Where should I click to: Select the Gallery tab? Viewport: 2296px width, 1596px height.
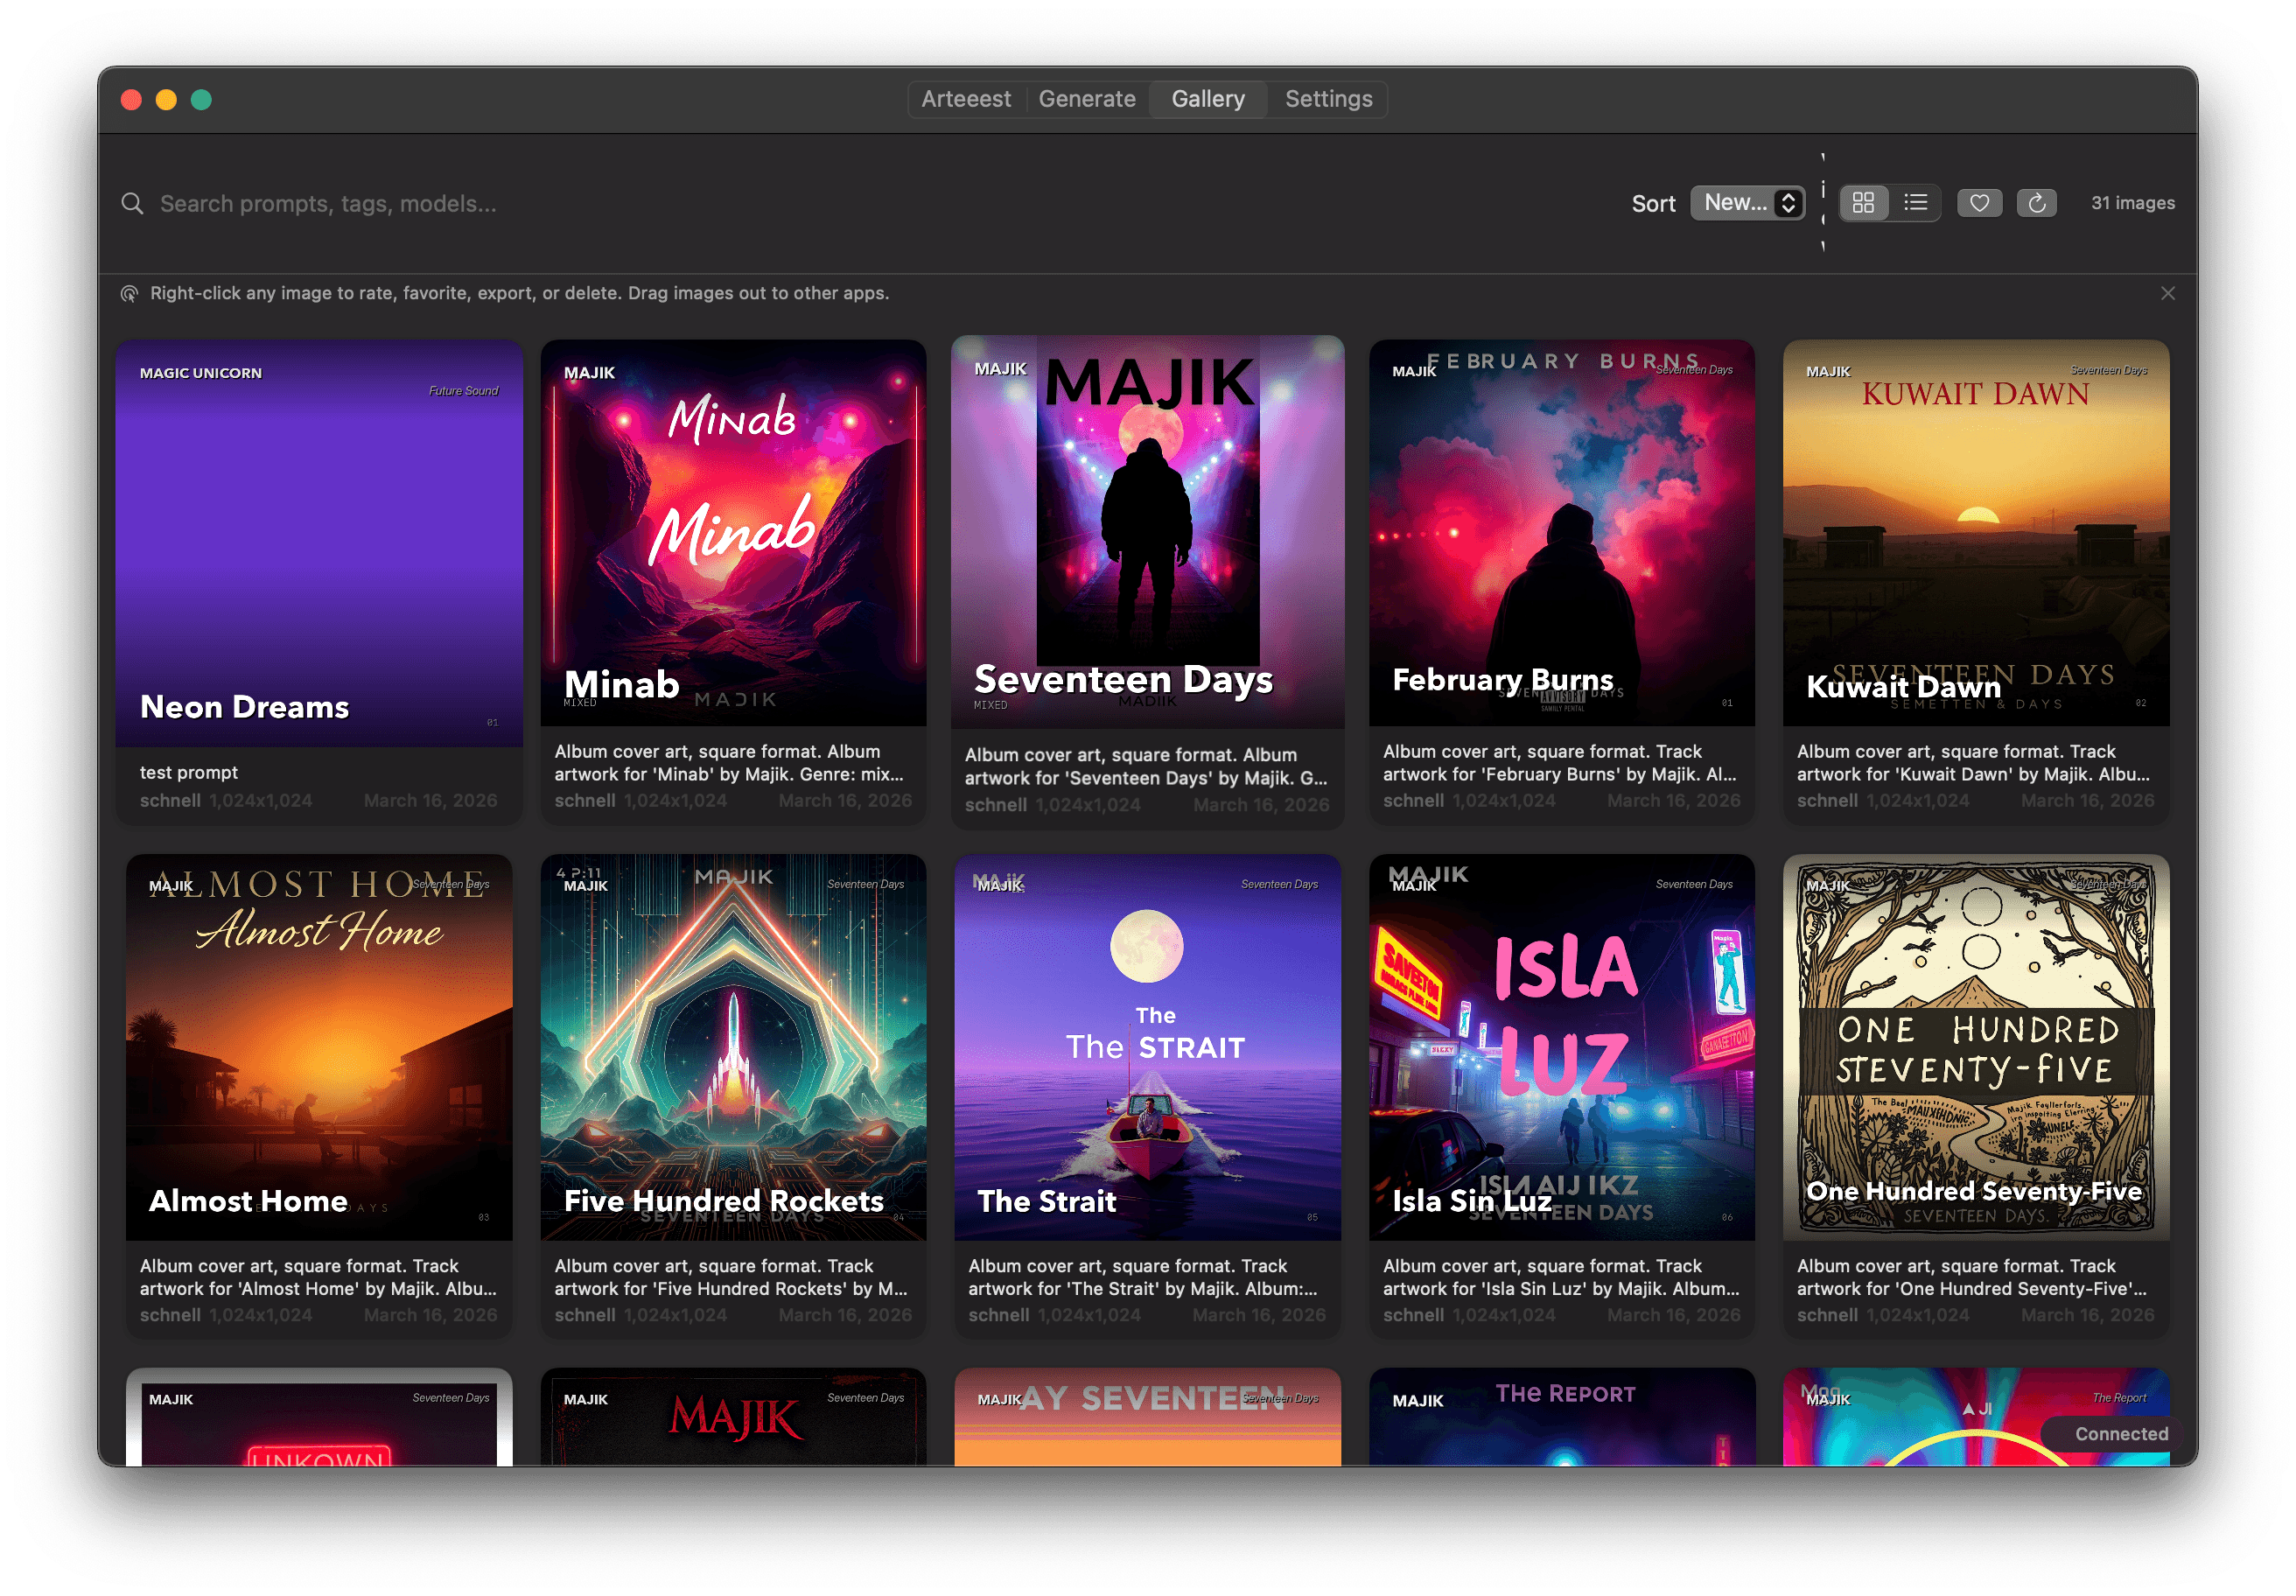1207,99
